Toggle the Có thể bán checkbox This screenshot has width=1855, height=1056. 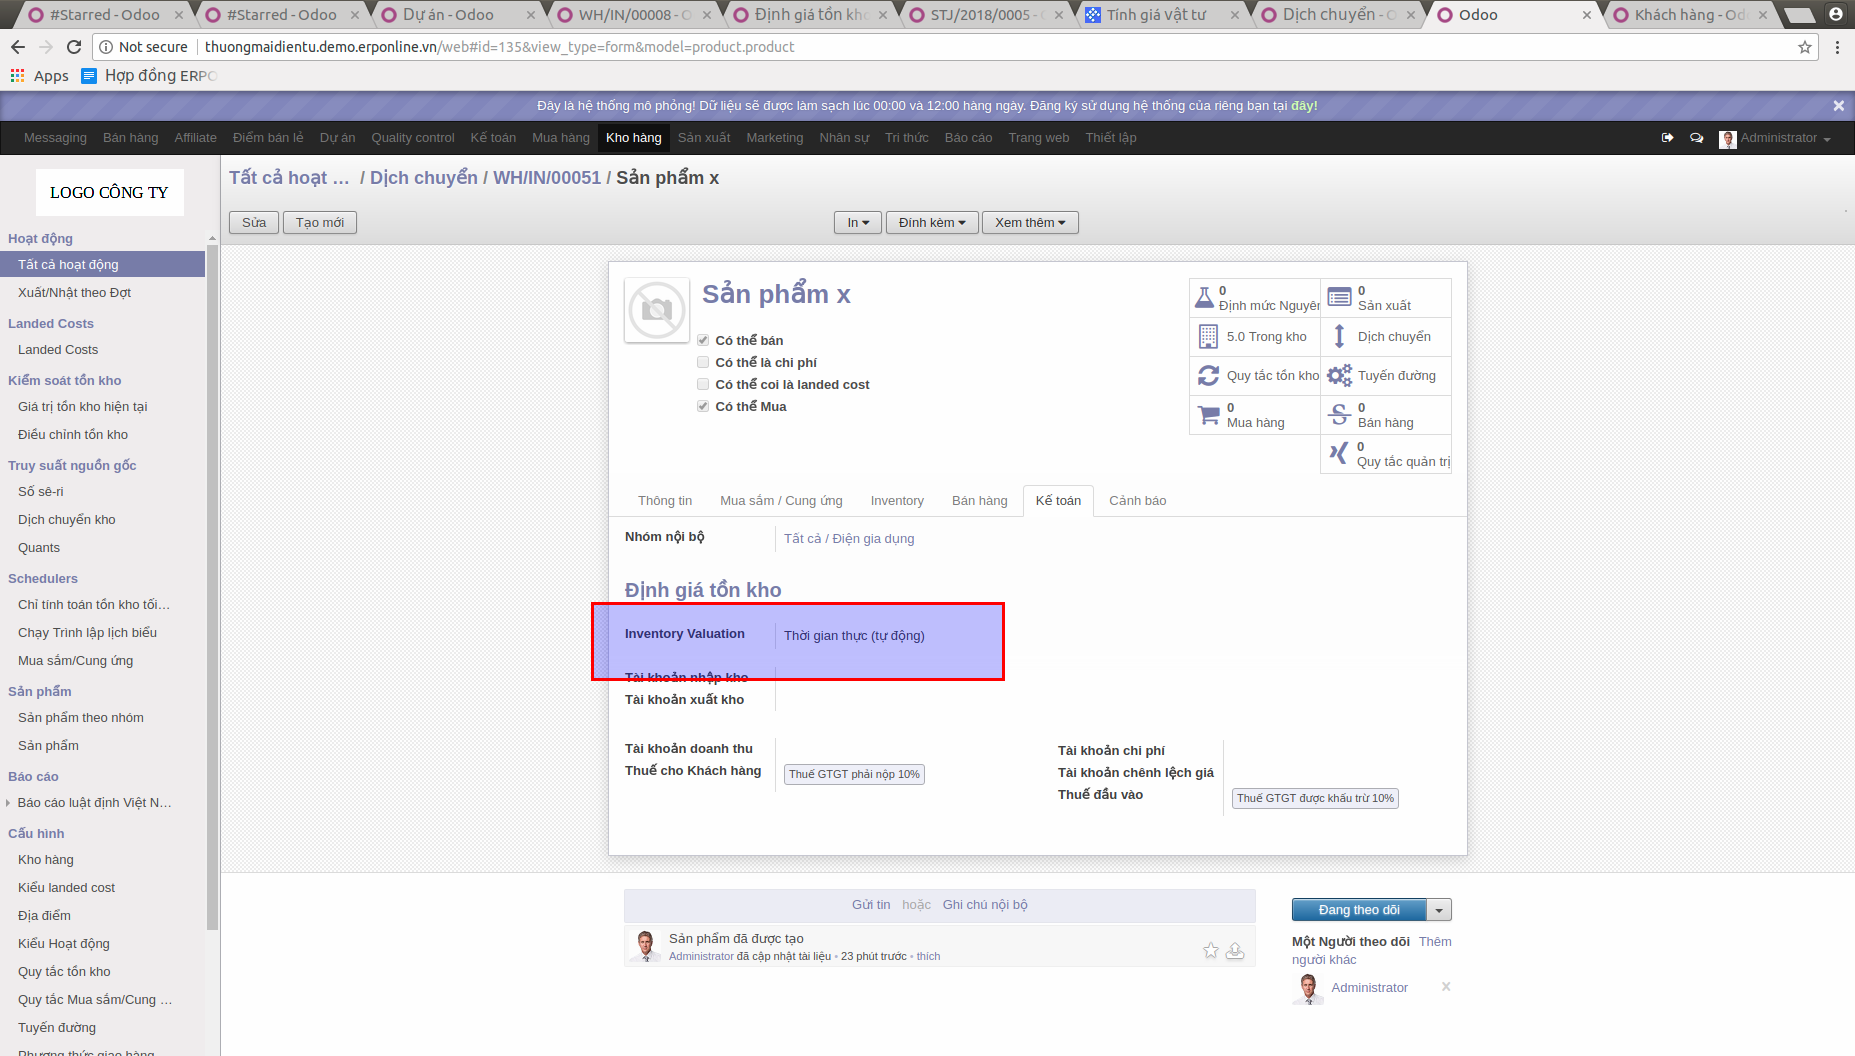coord(703,341)
